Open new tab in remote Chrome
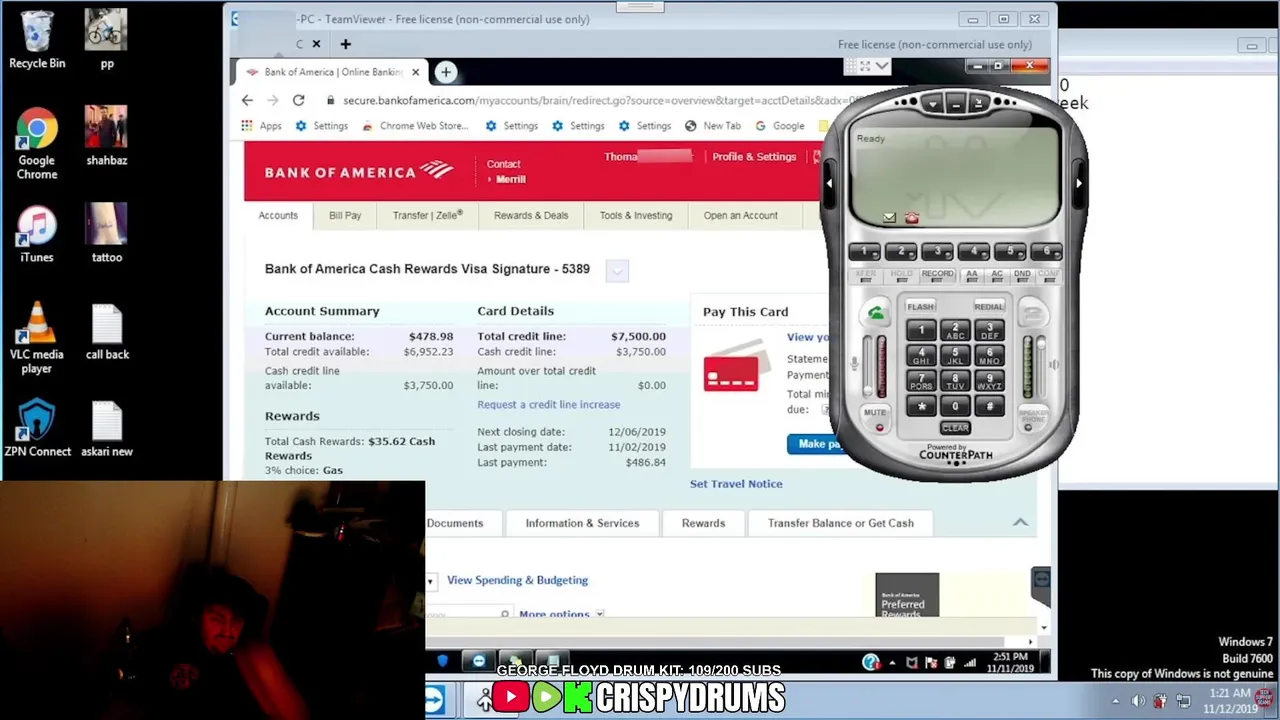 446,72
